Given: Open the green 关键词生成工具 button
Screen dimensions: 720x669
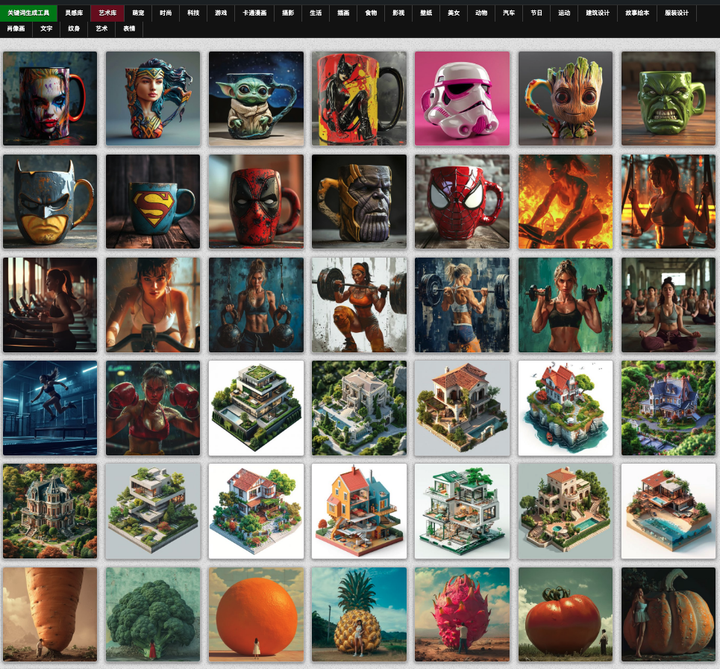Looking at the screenshot, I should [28, 13].
